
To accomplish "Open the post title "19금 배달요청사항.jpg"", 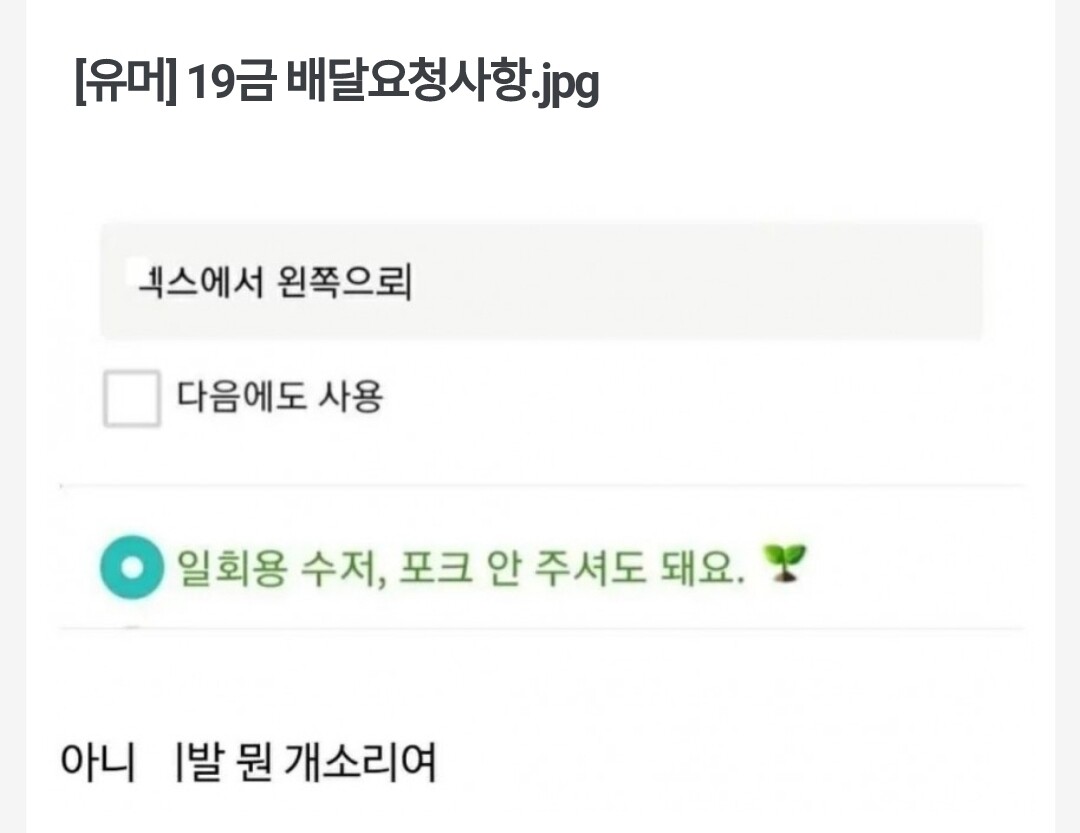I will [x=392, y=85].
